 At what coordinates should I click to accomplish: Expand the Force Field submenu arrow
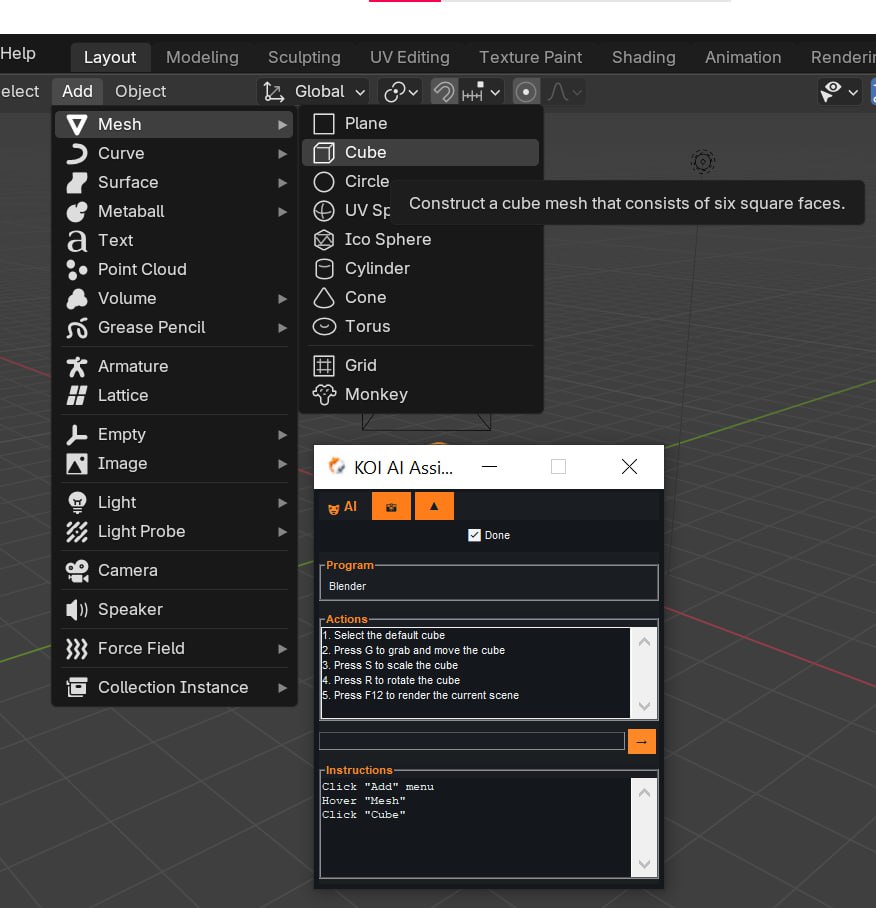282,649
